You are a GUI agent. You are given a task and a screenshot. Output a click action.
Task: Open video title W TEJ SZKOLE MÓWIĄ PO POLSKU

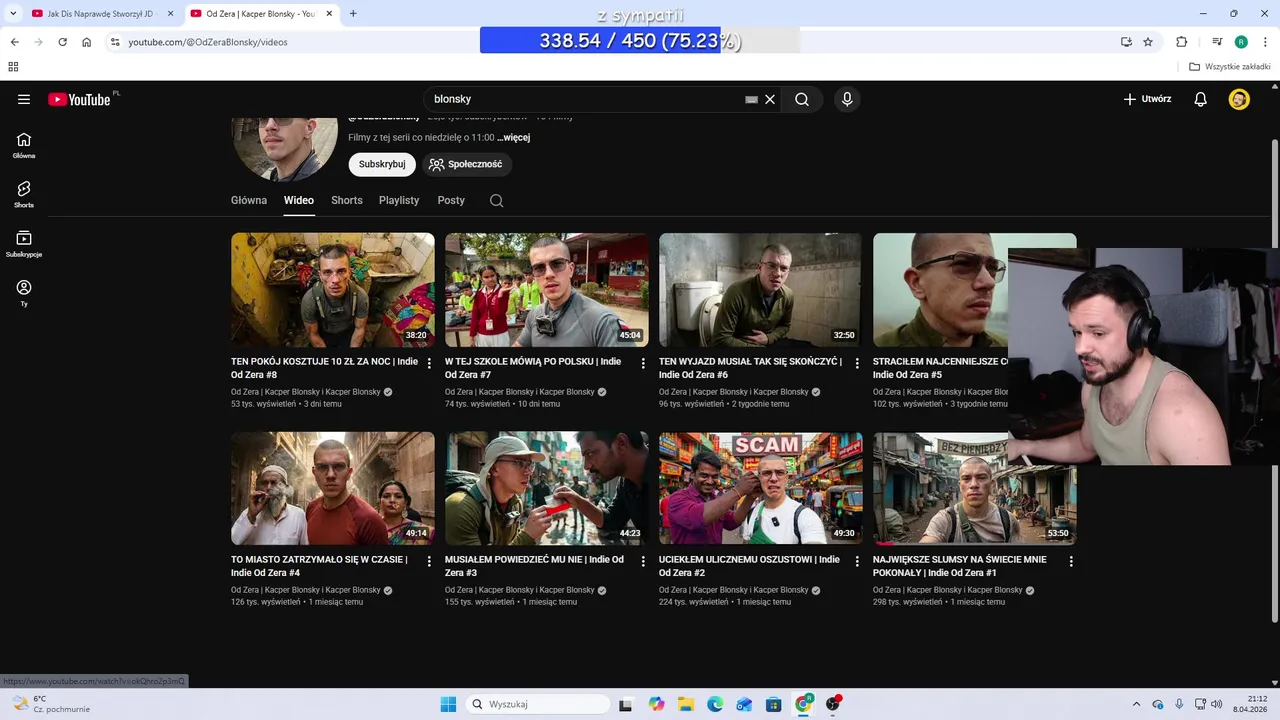click(x=533, y=368)
